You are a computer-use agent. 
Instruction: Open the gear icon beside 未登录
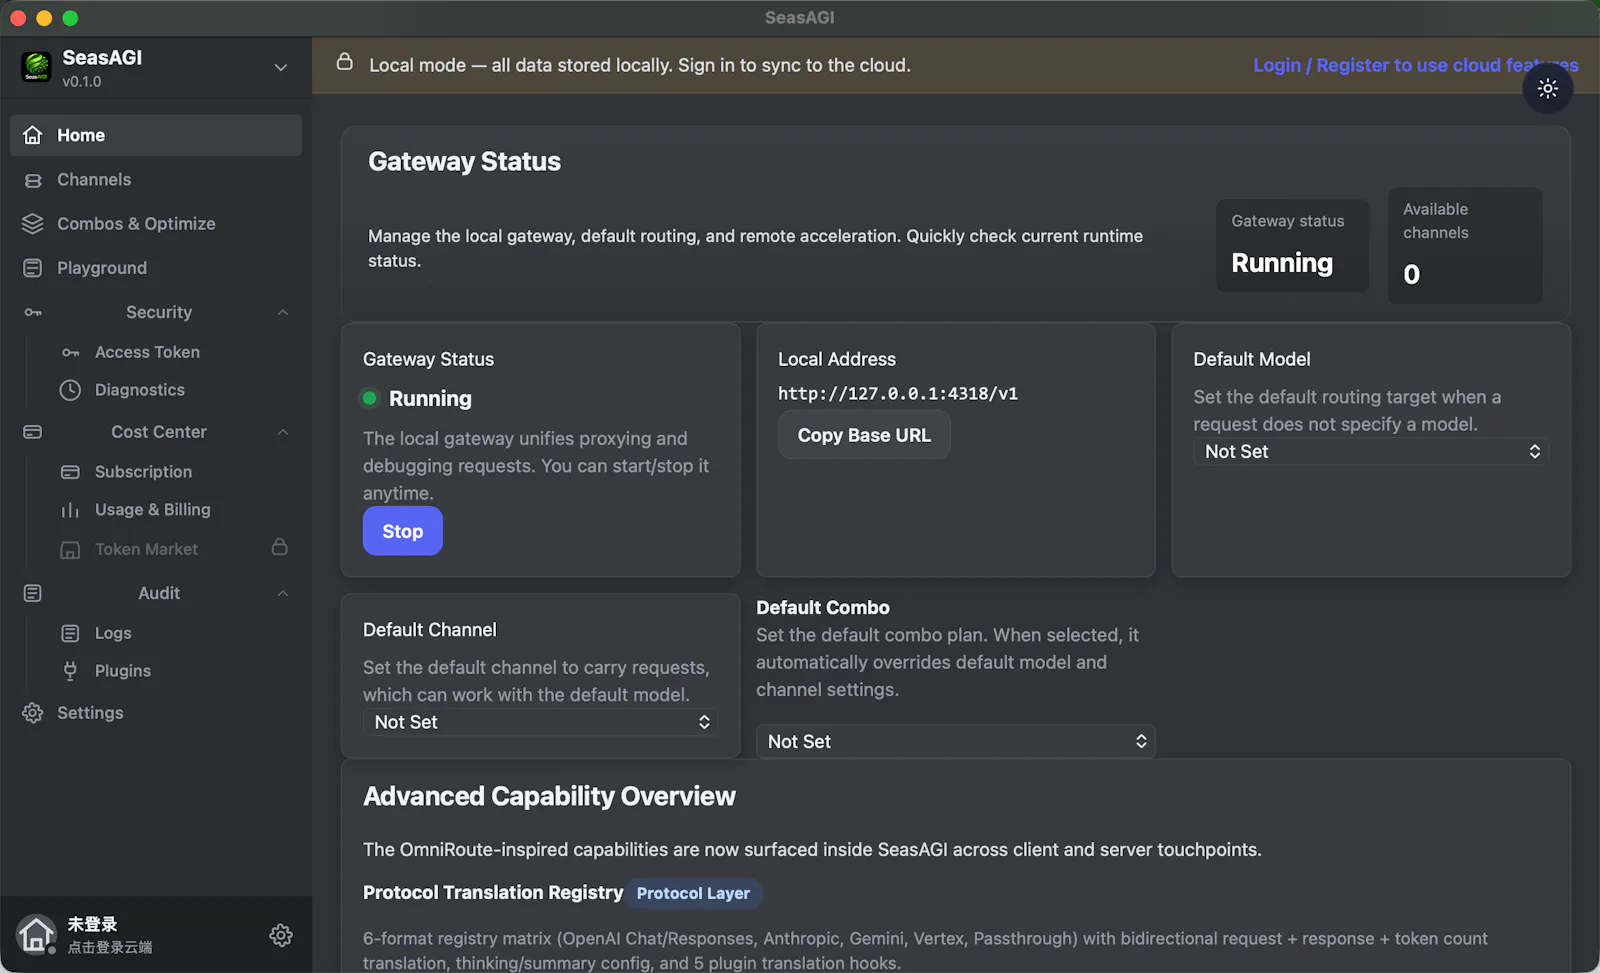coord(281,935)
